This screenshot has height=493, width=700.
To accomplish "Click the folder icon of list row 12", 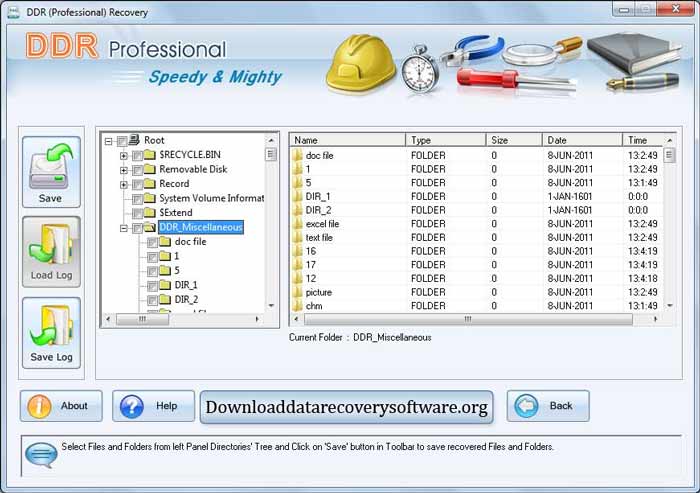I will tap(297, 279).
